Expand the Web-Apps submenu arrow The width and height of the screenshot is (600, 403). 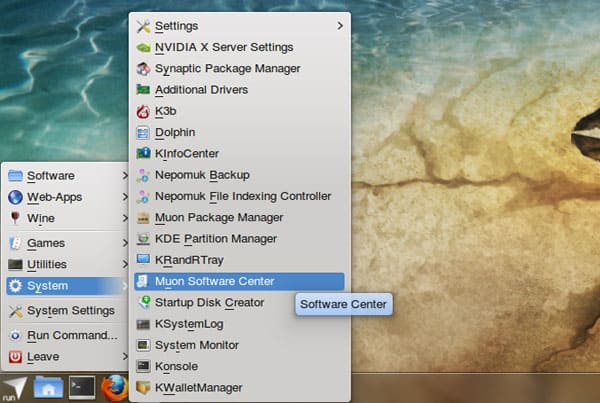pos(125,197)
